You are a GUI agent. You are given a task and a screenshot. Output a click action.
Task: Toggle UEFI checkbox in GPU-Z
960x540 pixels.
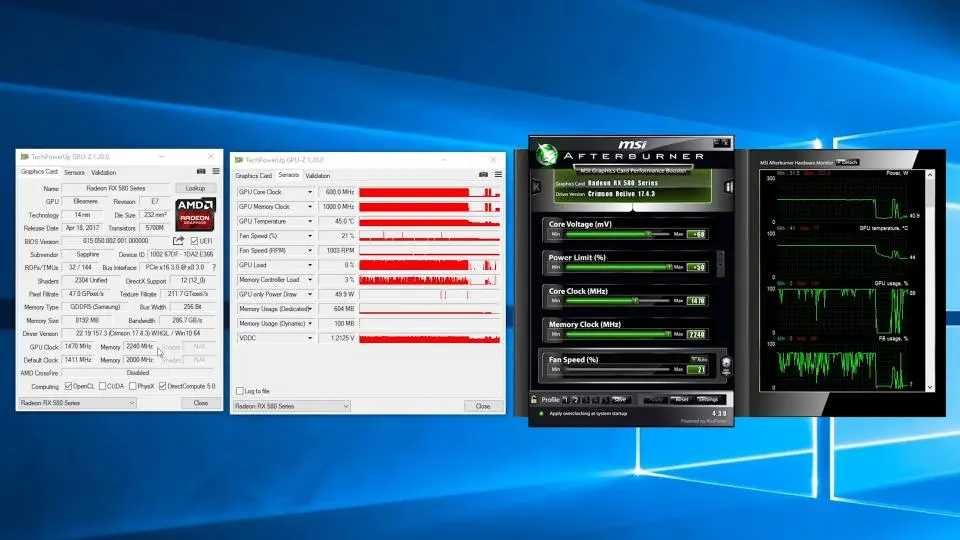point(194,241)
